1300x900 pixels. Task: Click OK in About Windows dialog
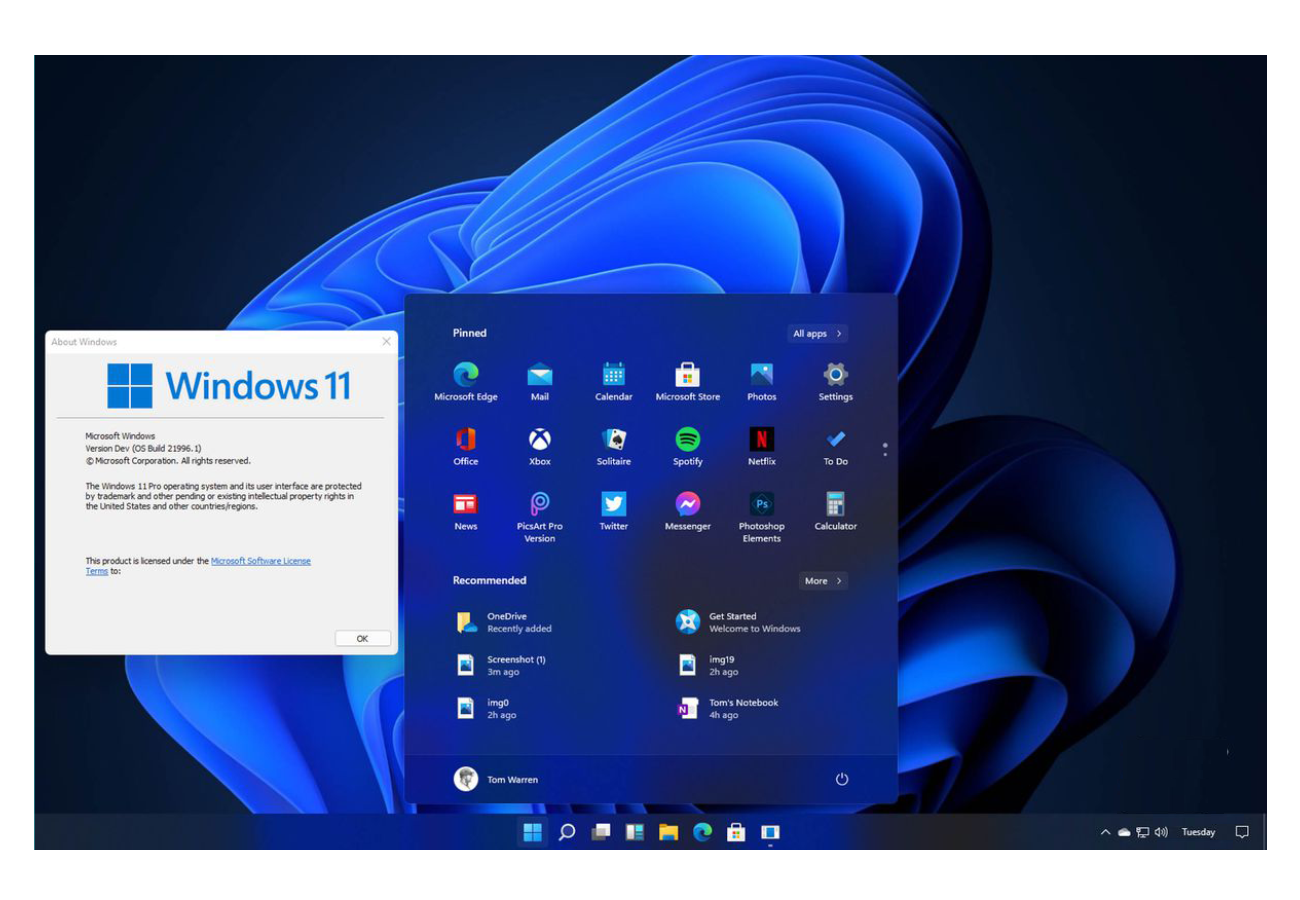tap(363, 638)
